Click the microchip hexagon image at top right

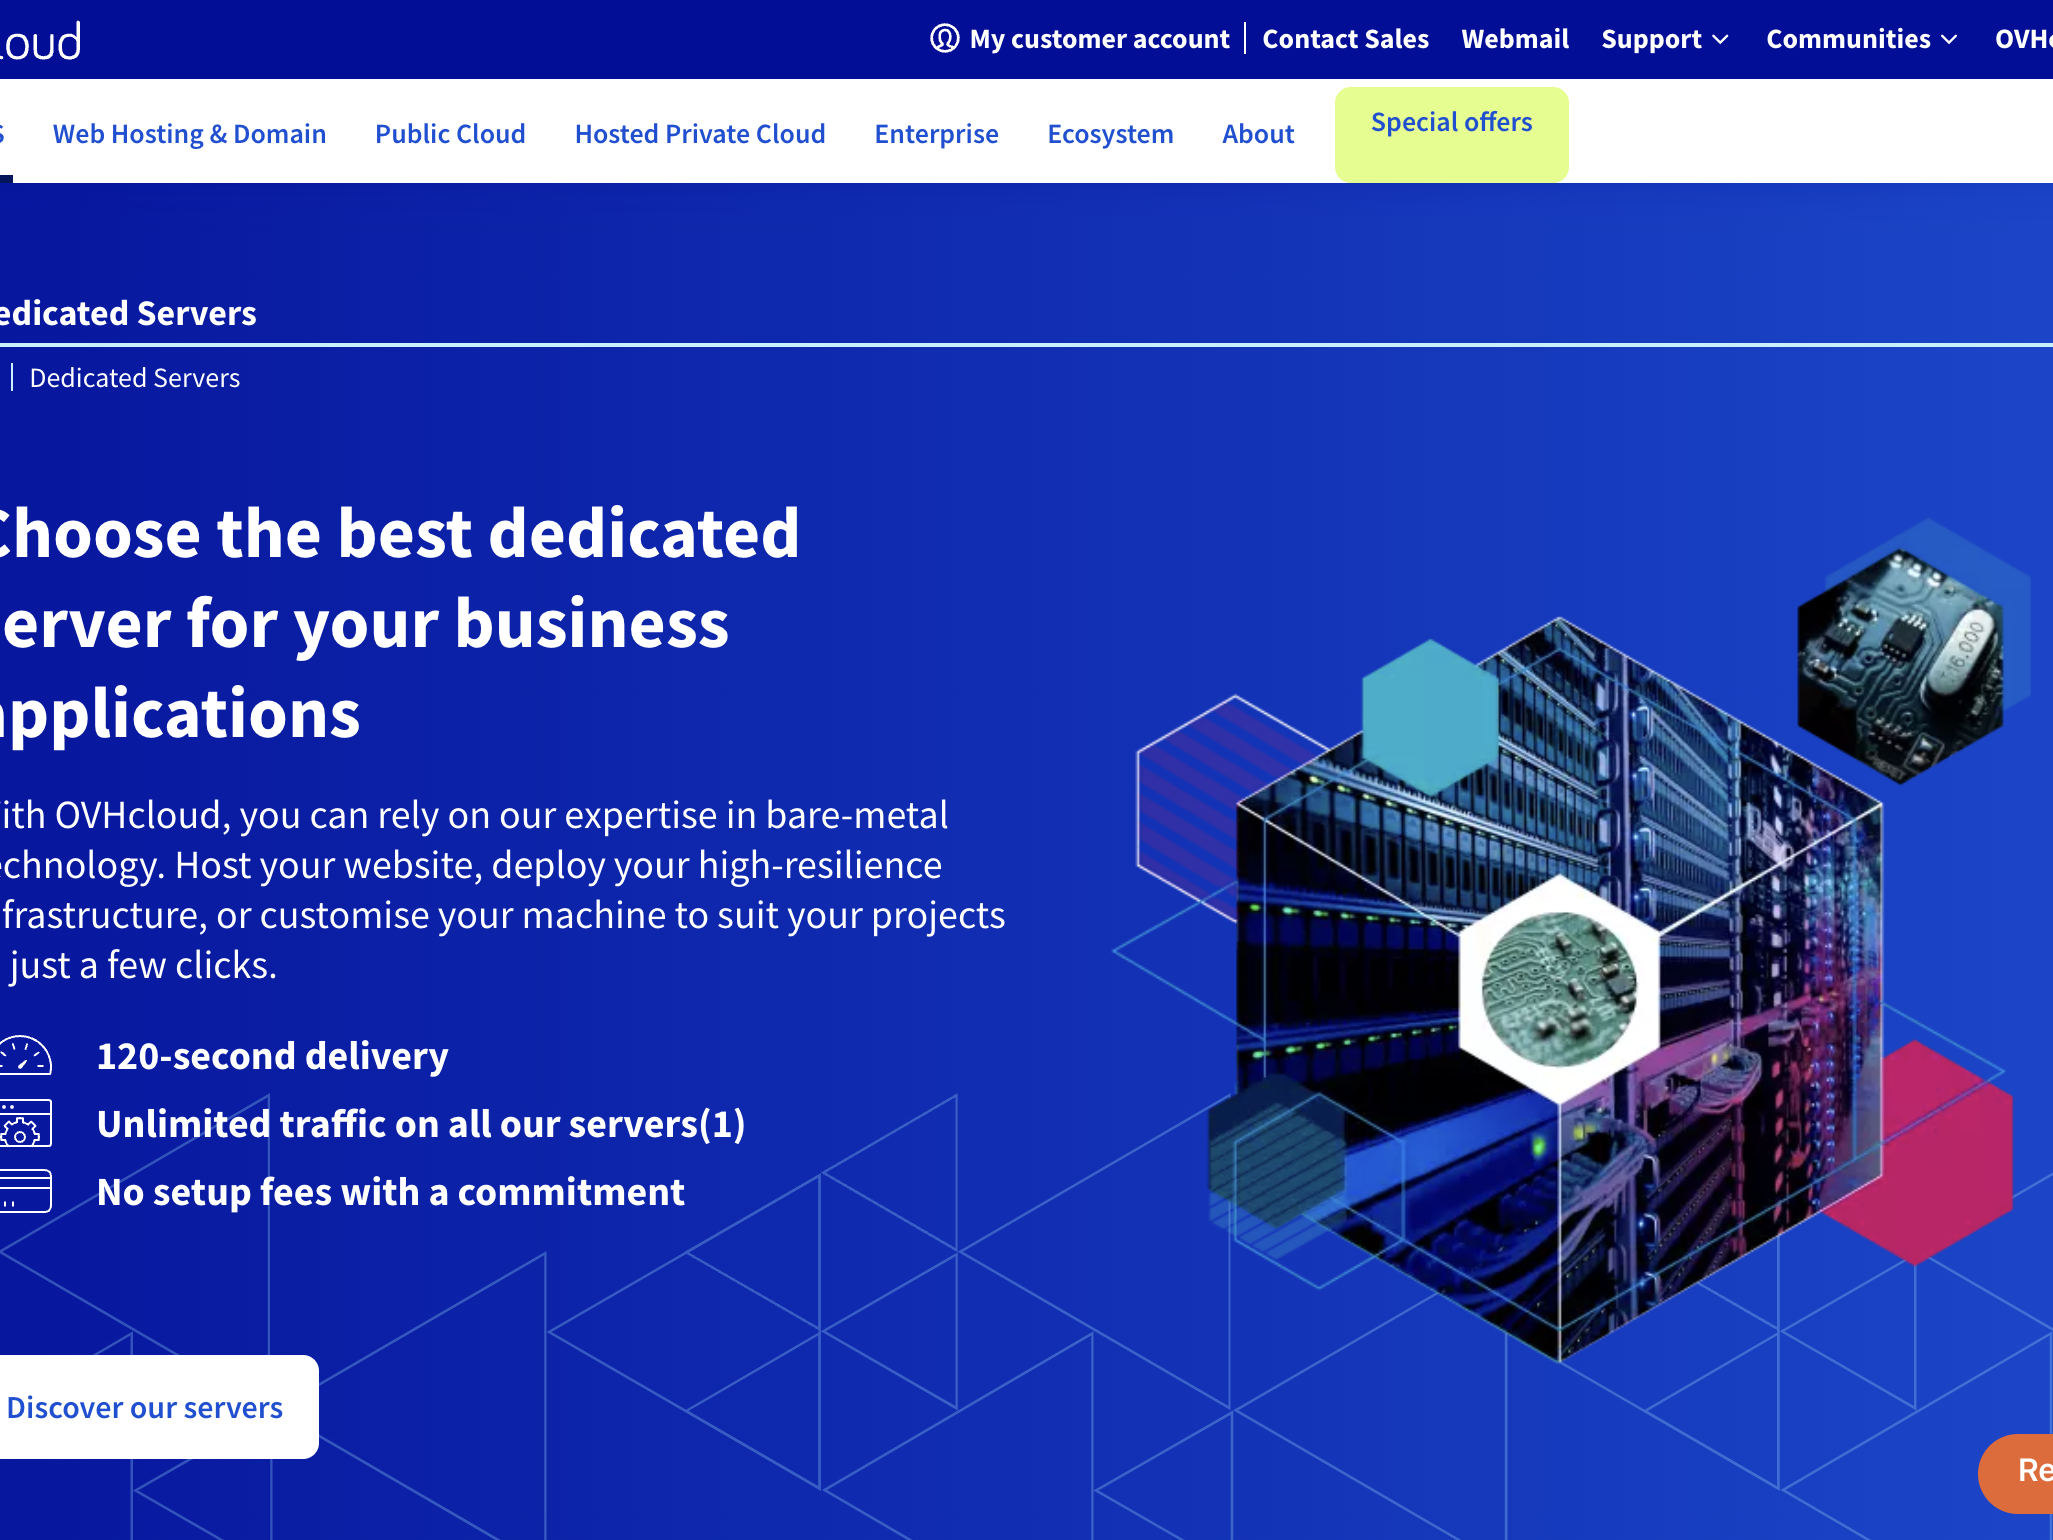click(1900, 664)
